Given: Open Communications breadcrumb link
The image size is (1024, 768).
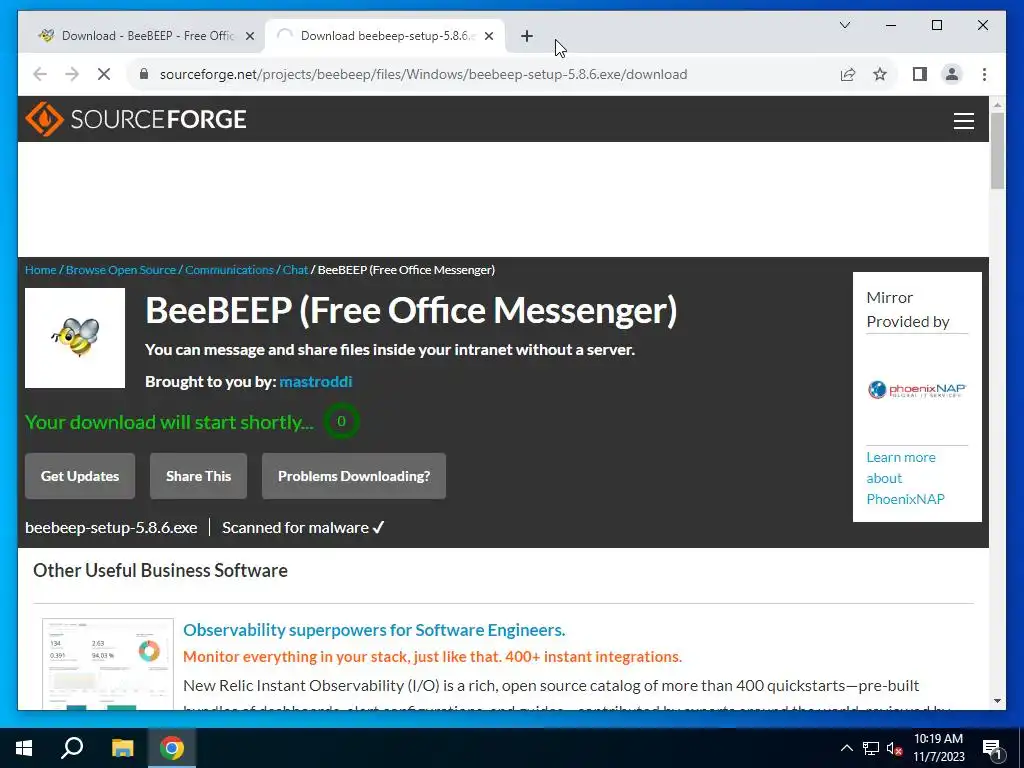Looking at the screenshot, I should click(229, 270).
